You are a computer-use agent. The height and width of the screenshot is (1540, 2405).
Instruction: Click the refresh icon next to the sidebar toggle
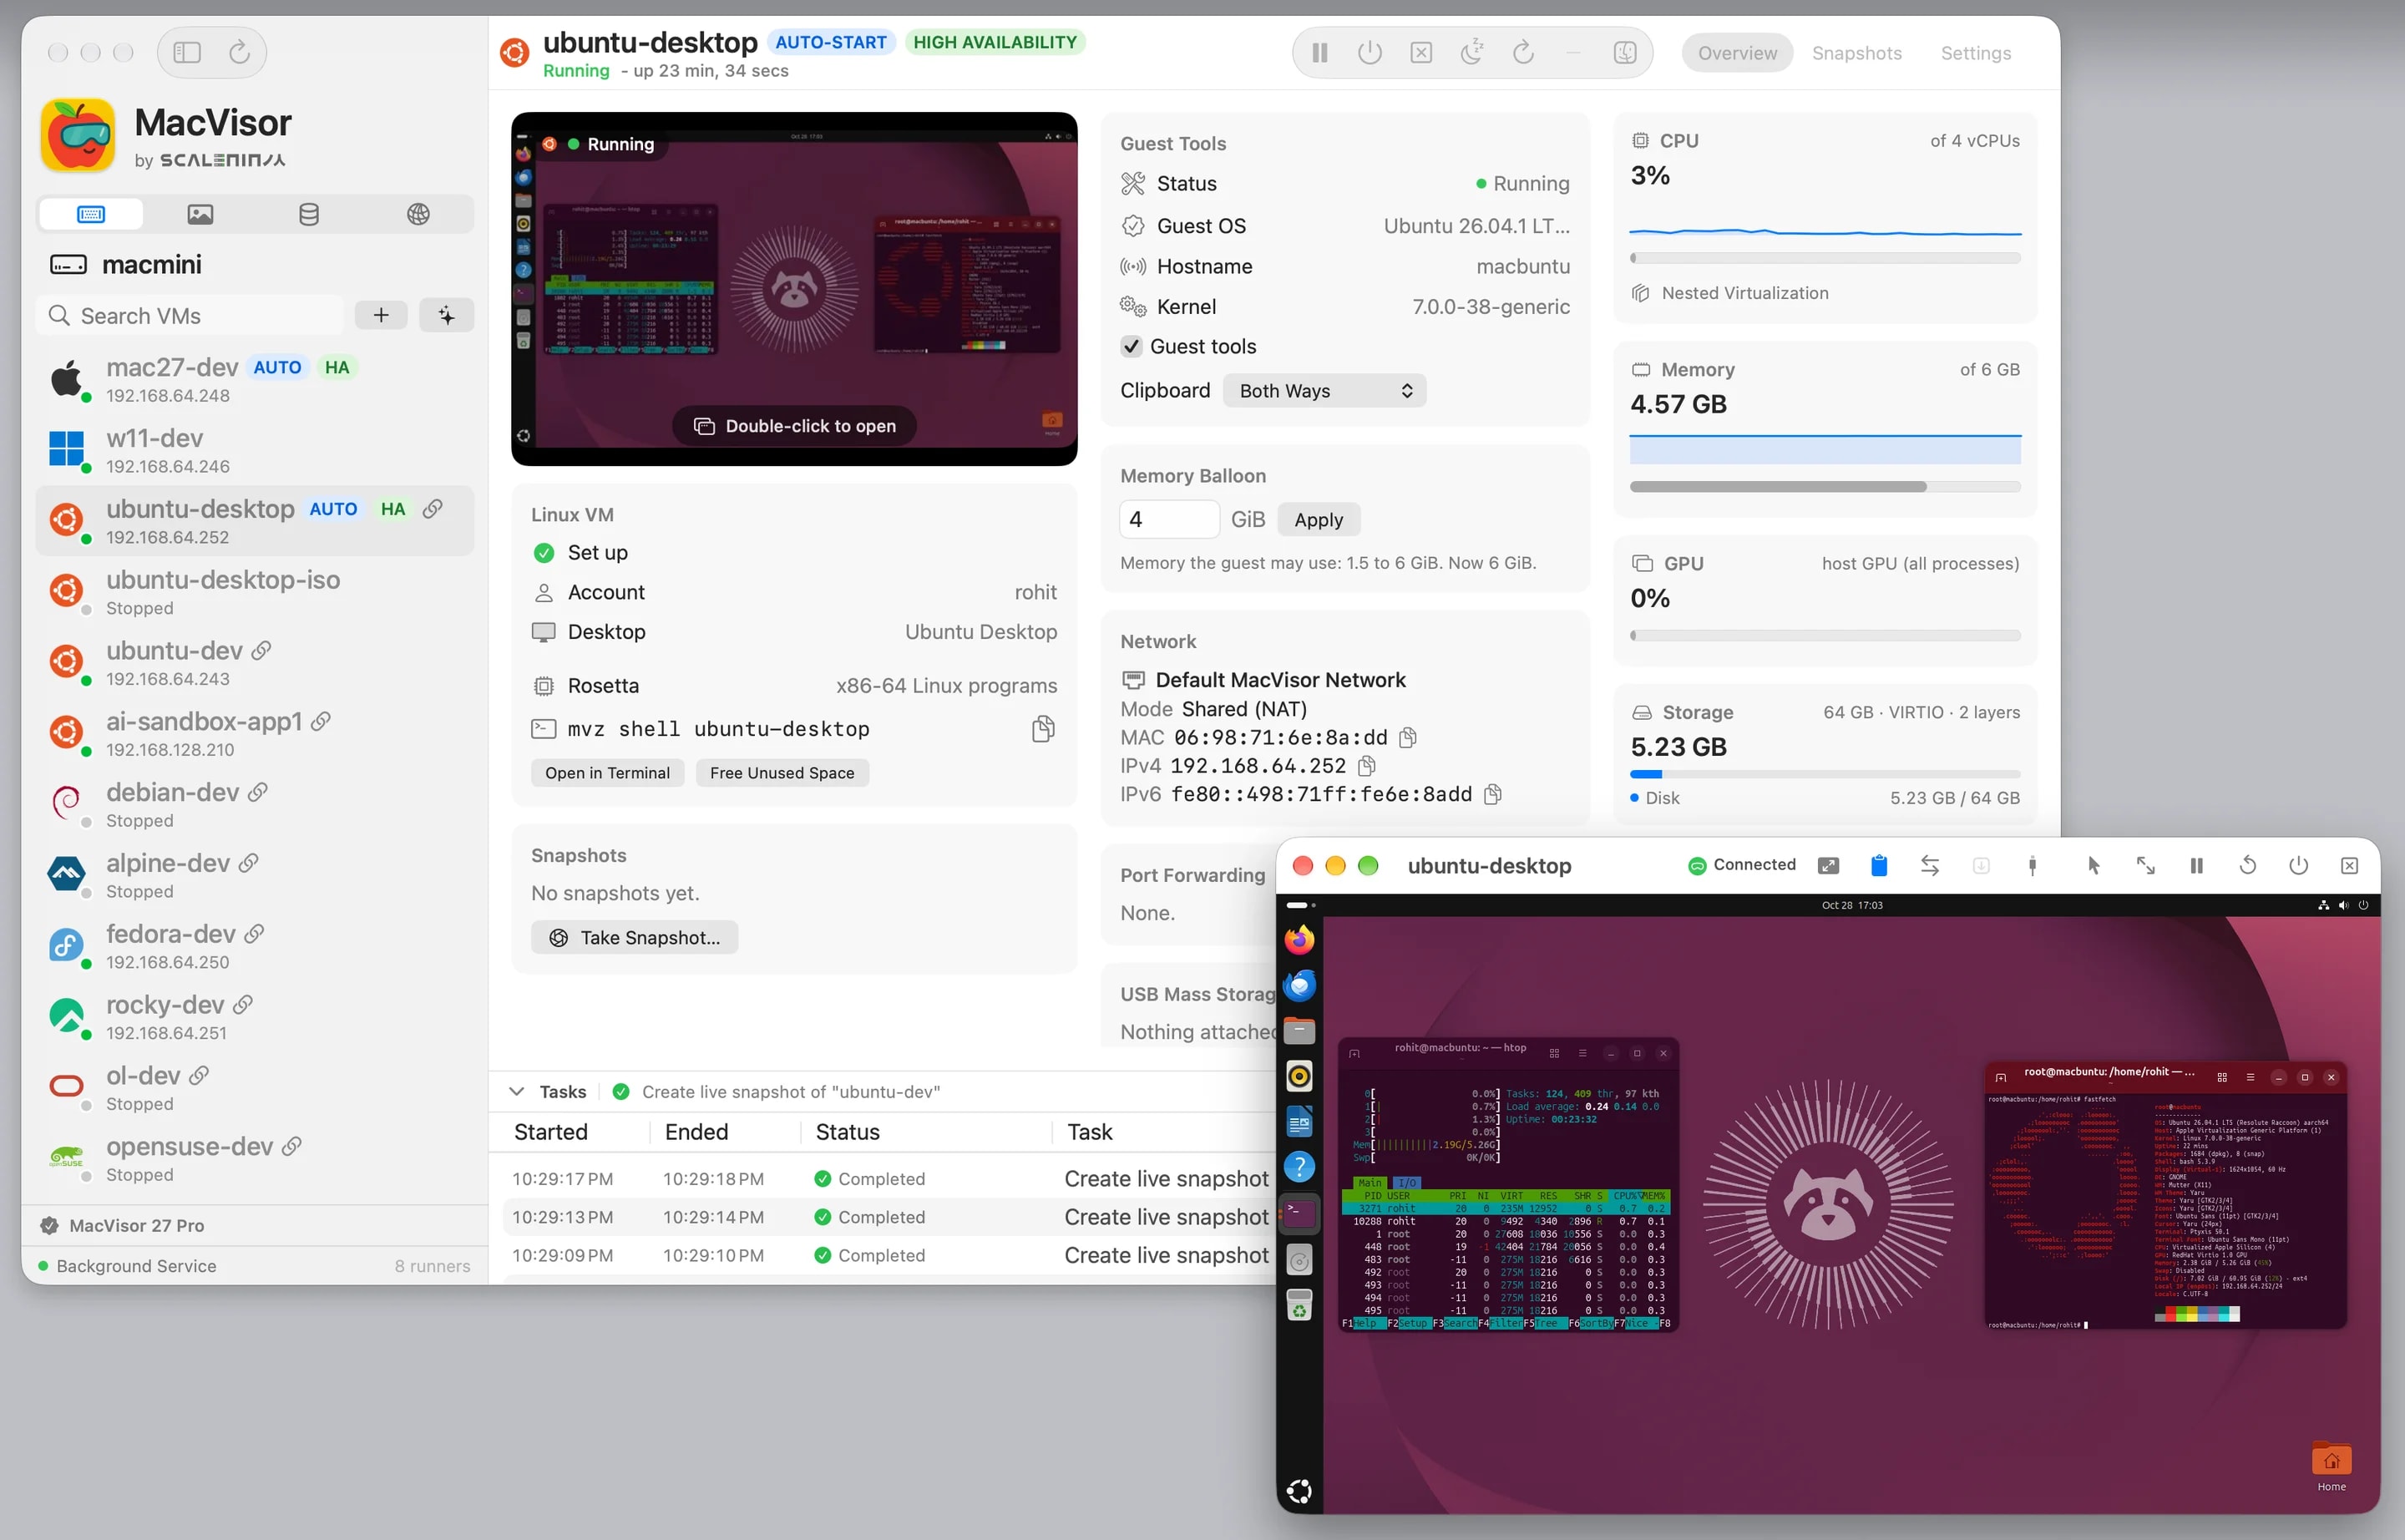click(x=239, y=52)
